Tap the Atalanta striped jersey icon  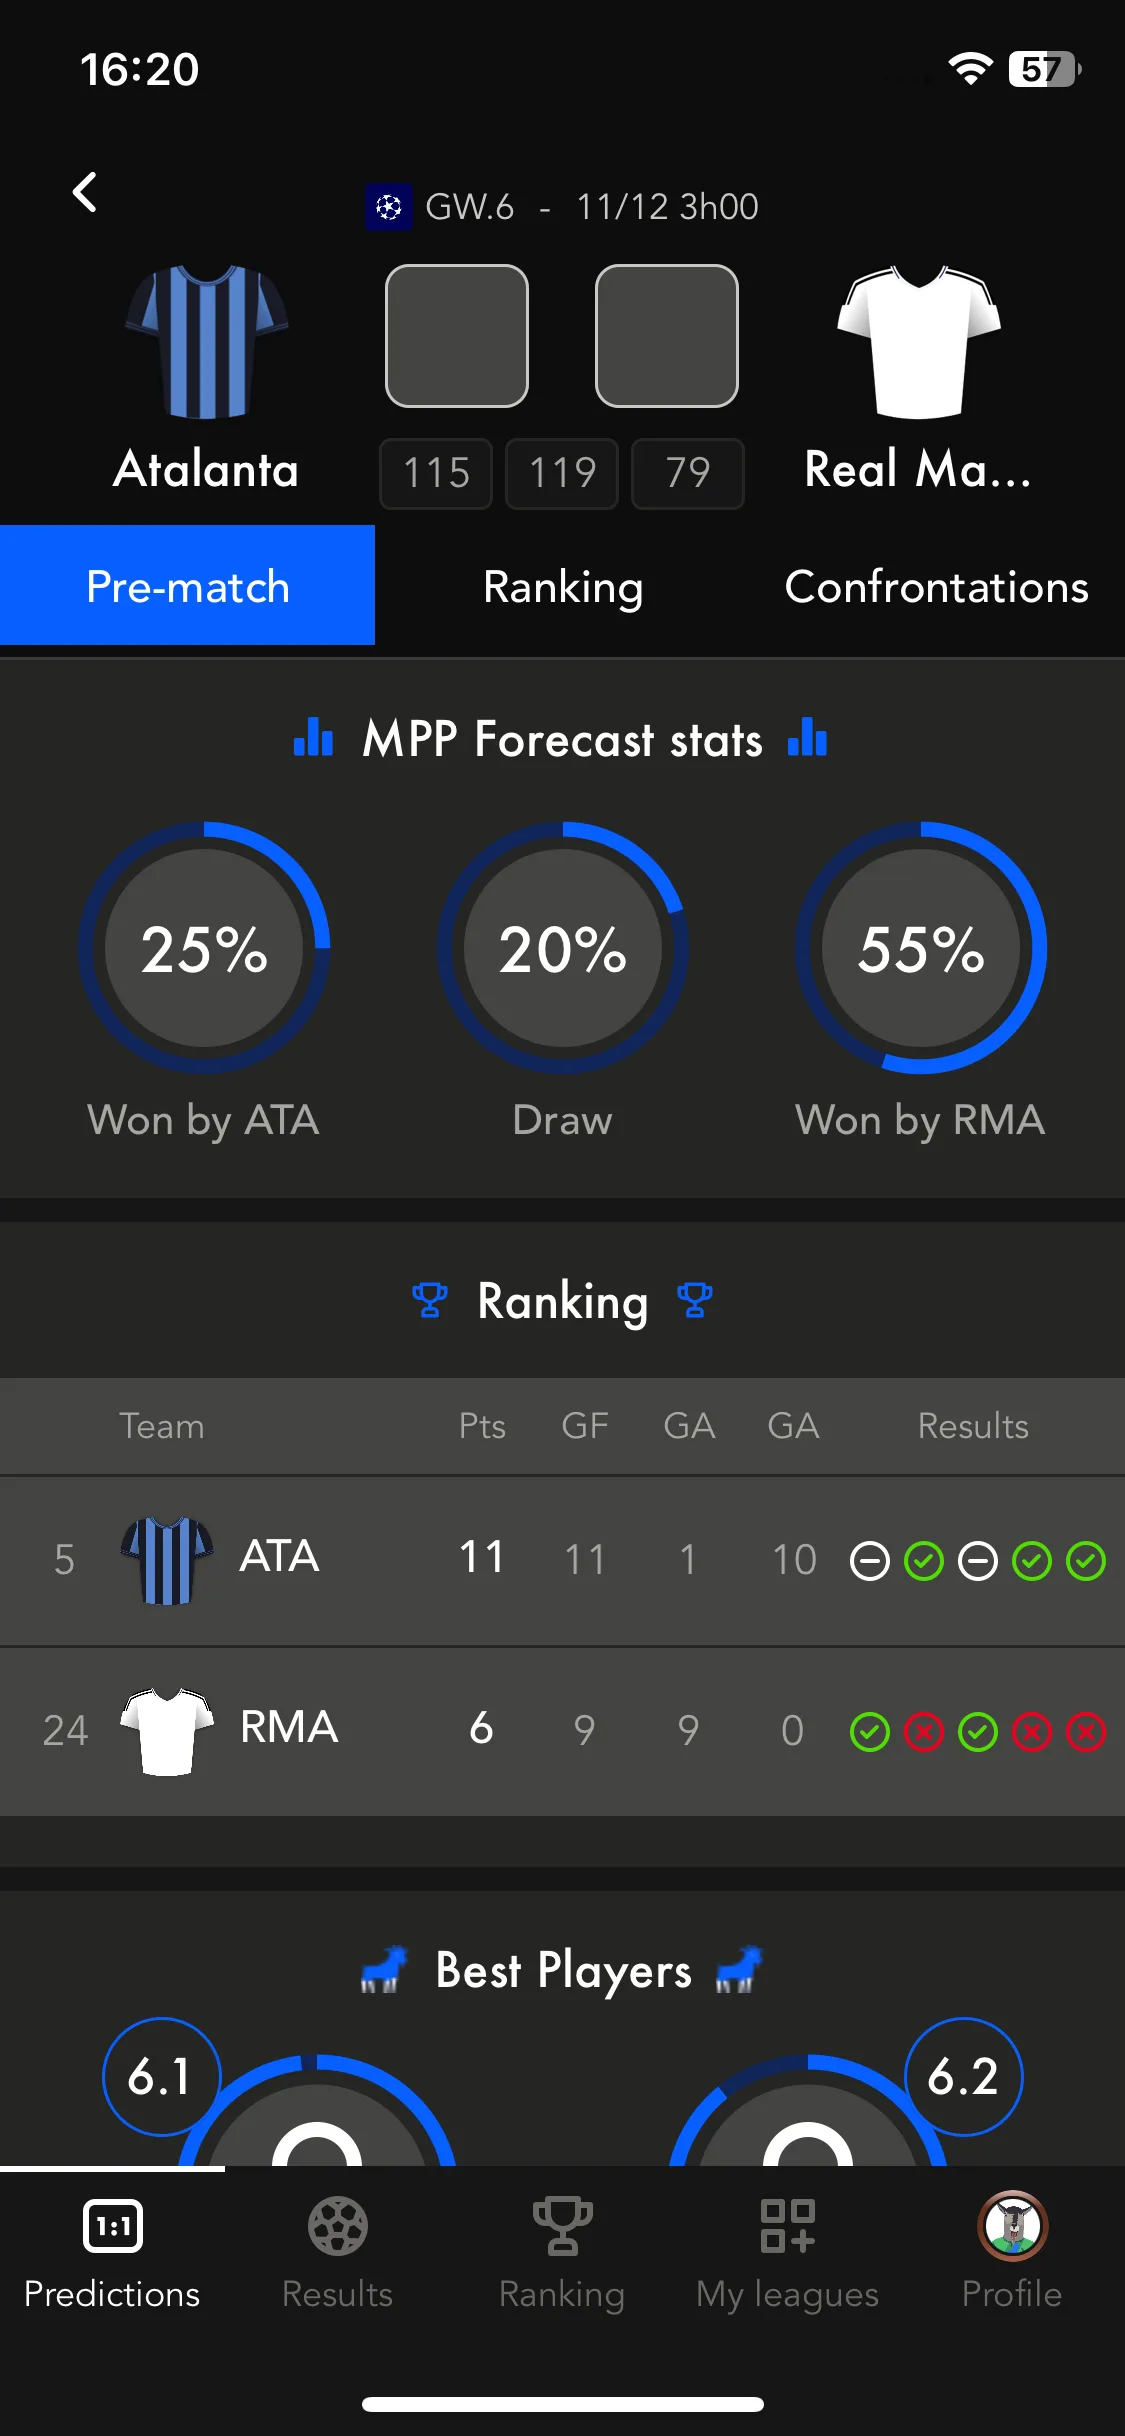pyautogui.click(x=206, y=341)
